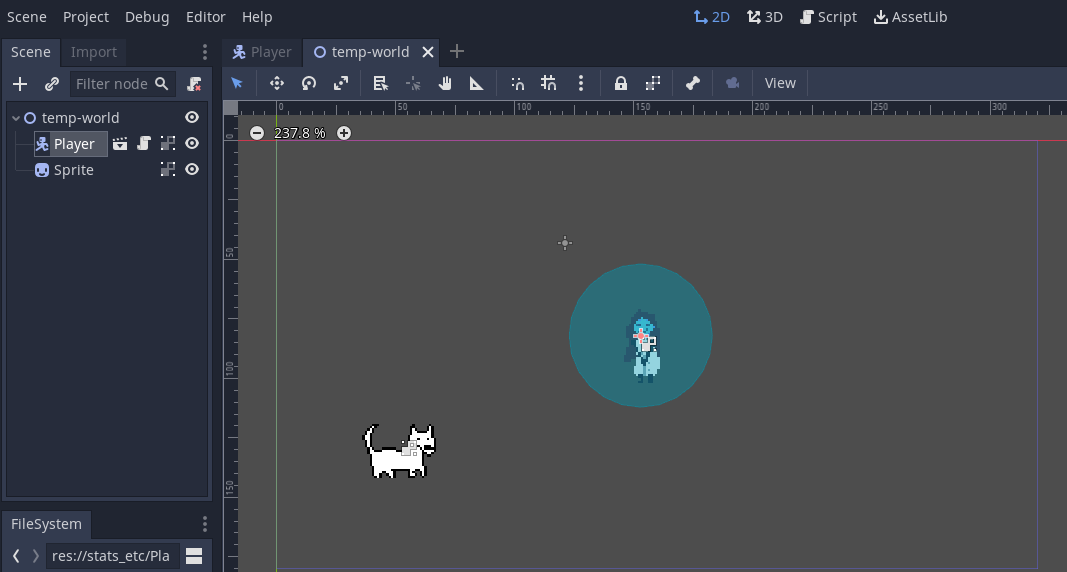Close the temp-world scene tab
The image size is (1067, 572).
tap(428, 52)
